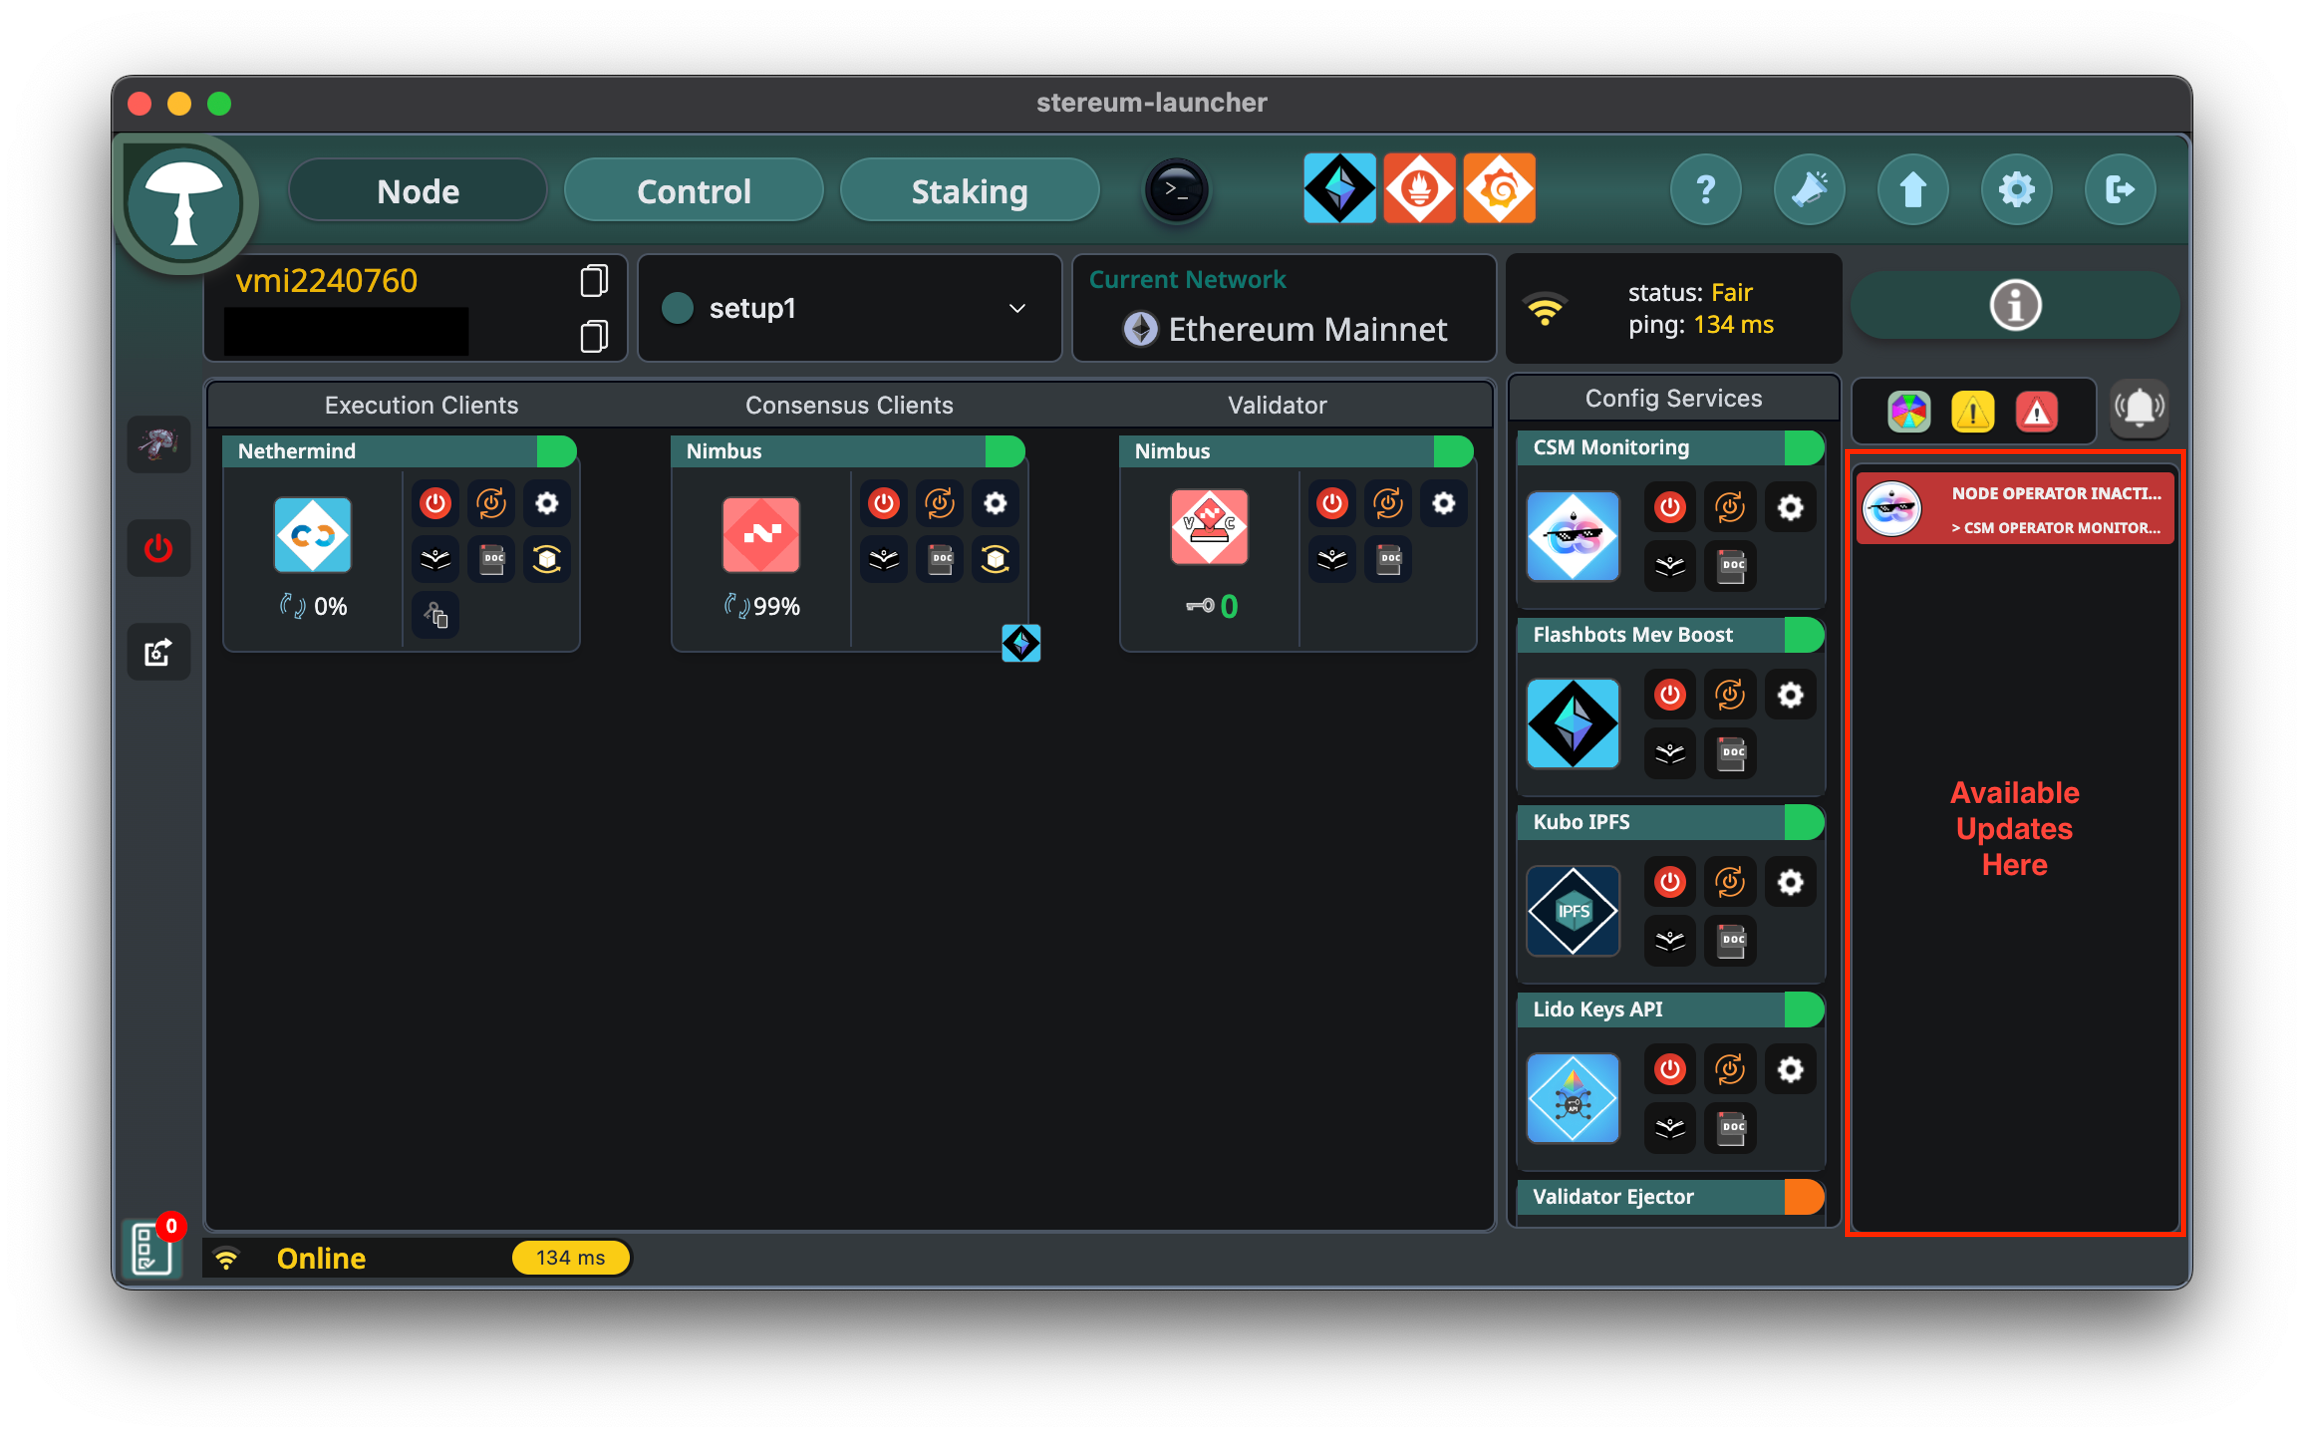Screen dimensions: 2304x1437
Task: Copy the vmi2240760 server name
Action: pyautogui.click(x=594, y=281)
